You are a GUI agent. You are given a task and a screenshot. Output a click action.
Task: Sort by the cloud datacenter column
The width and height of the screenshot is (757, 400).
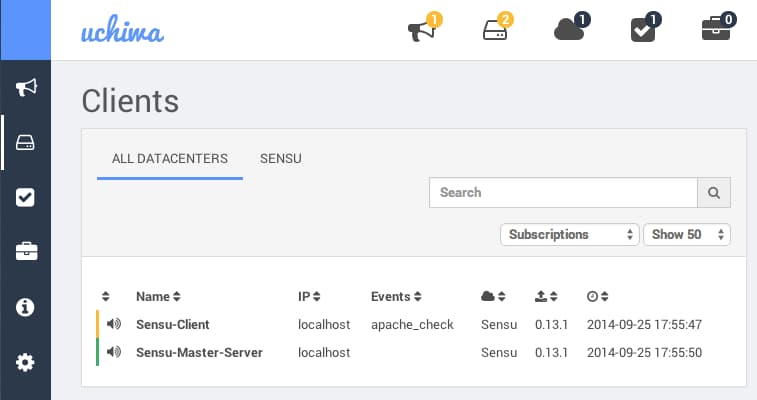point(493,296)
